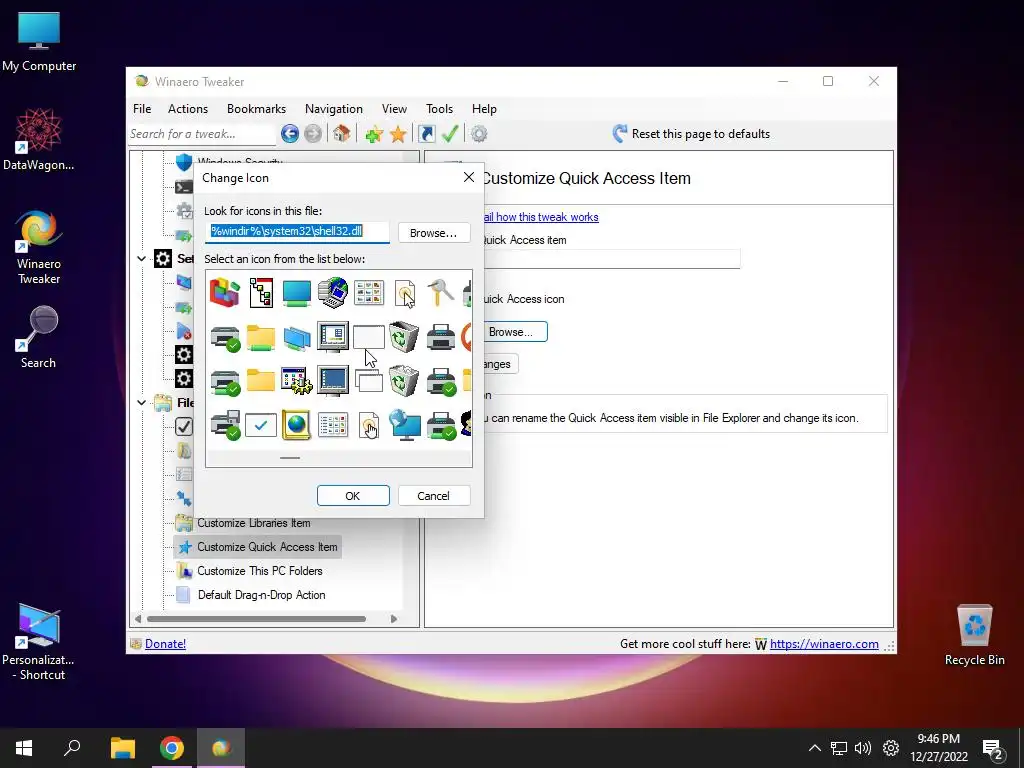Select the two overlapping blue monitors icon
The image size is (1024, 768).
point(296,338)
